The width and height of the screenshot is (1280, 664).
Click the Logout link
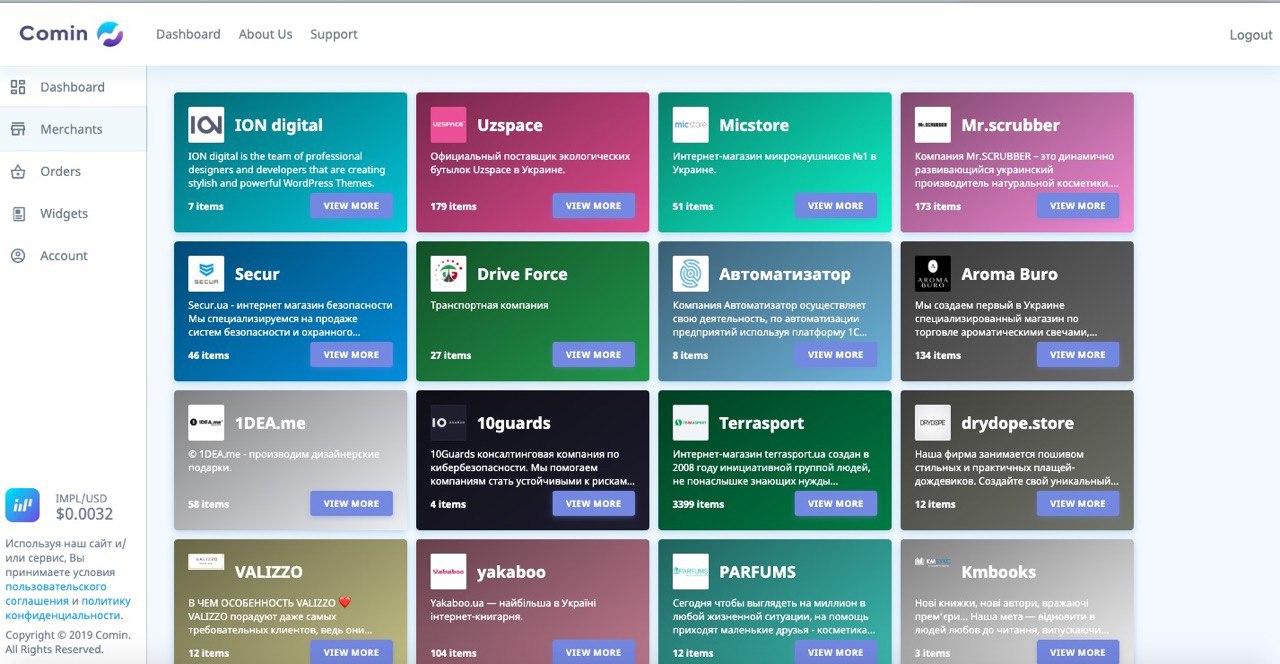pyautogui.click(x=1251, y=35)
